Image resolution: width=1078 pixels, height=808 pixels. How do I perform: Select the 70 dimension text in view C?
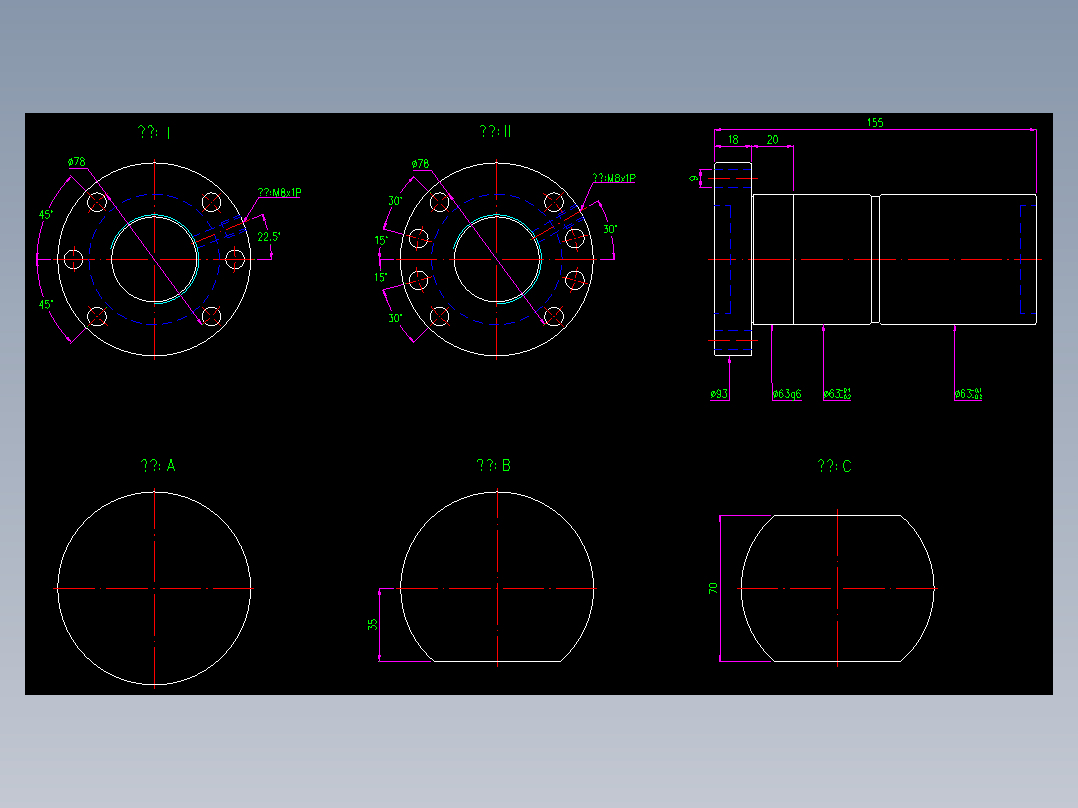coord(713,589)
